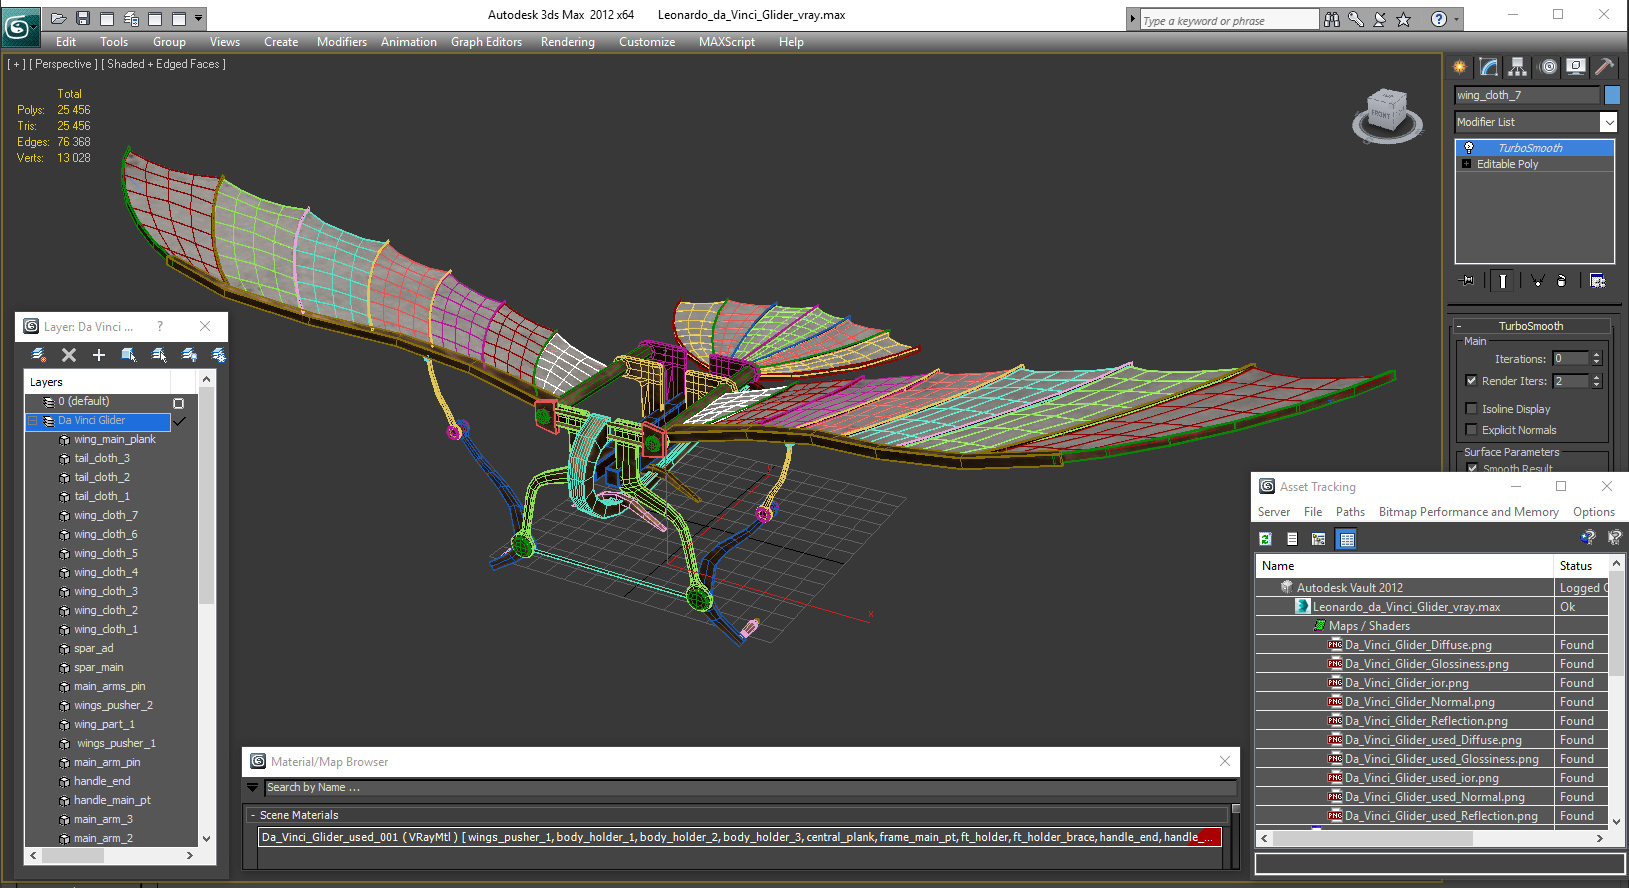Click the Search by Name field
Image resolution: width=1629 pixels, height=888 pixels.
pos(750,788)
